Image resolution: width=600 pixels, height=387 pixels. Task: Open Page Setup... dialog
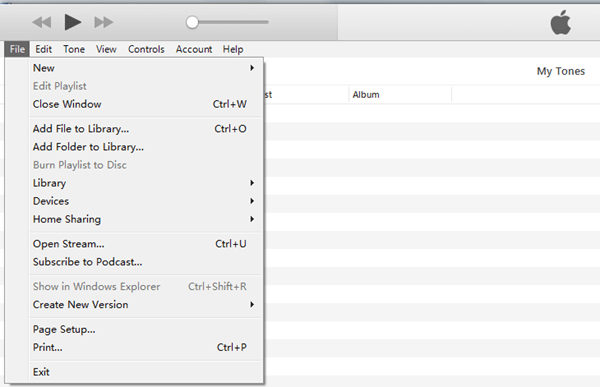pos(146,329)
